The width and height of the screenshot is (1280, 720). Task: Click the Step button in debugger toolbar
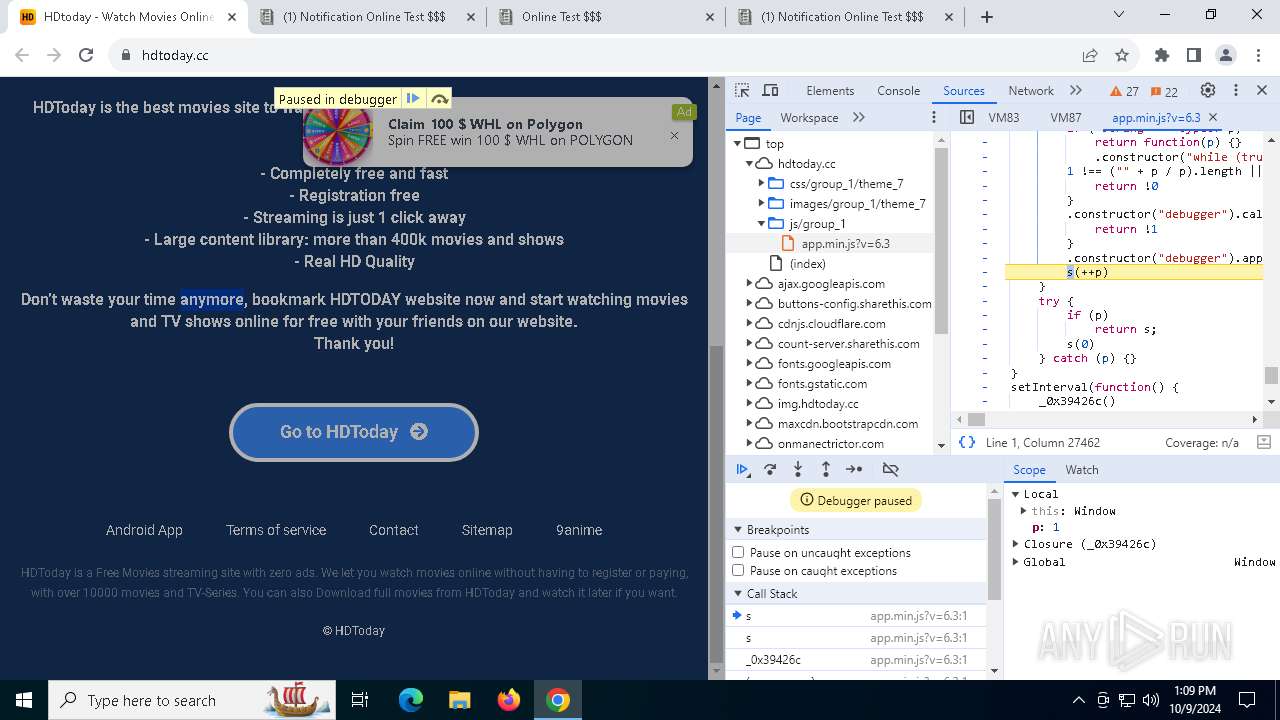coord(854,469)
